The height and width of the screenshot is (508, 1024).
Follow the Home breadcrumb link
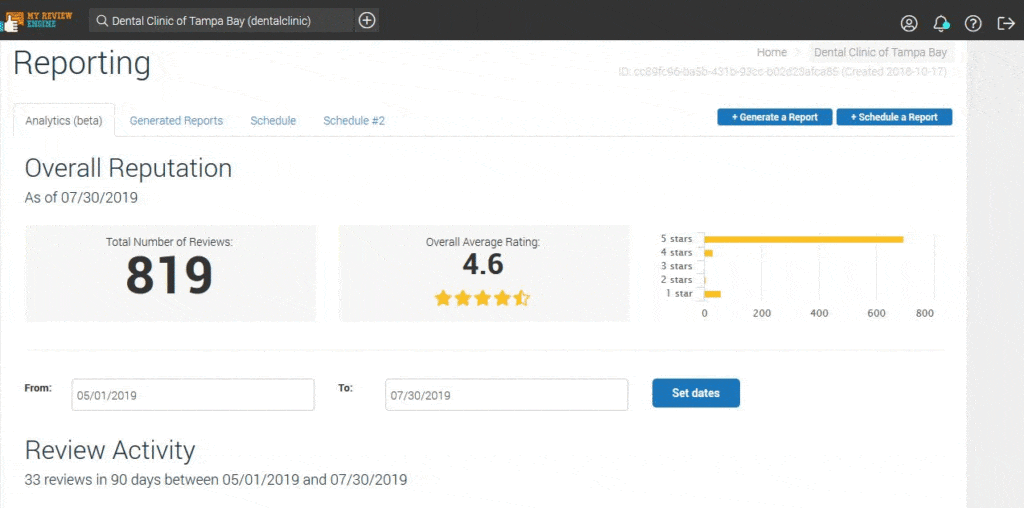[771, 52]
